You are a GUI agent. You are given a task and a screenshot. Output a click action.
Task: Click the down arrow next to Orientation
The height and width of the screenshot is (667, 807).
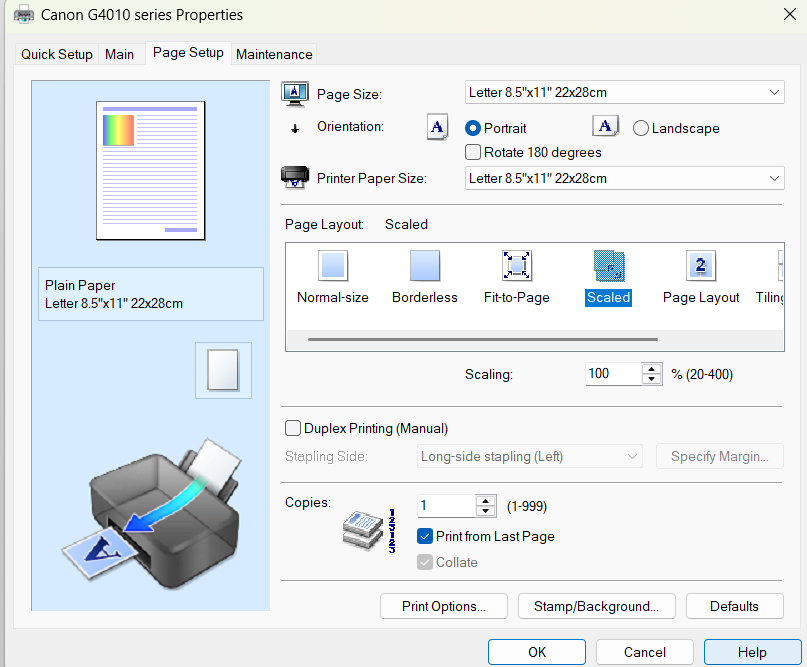click(295, 129)
